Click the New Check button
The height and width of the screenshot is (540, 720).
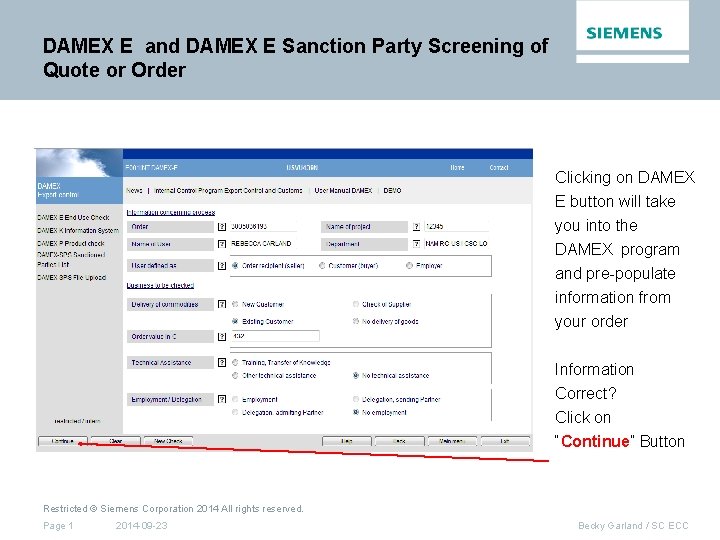[x=168, y=441]
